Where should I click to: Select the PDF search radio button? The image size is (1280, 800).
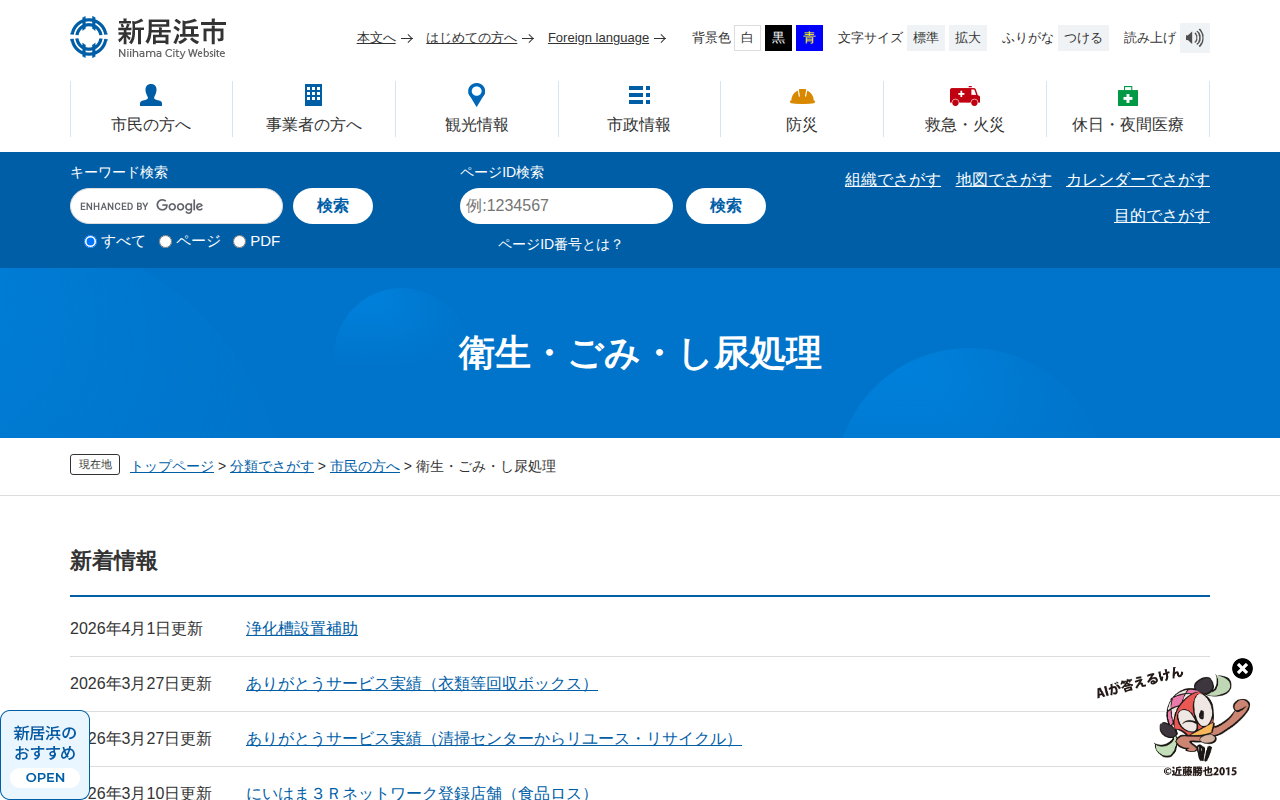(240, 241)
